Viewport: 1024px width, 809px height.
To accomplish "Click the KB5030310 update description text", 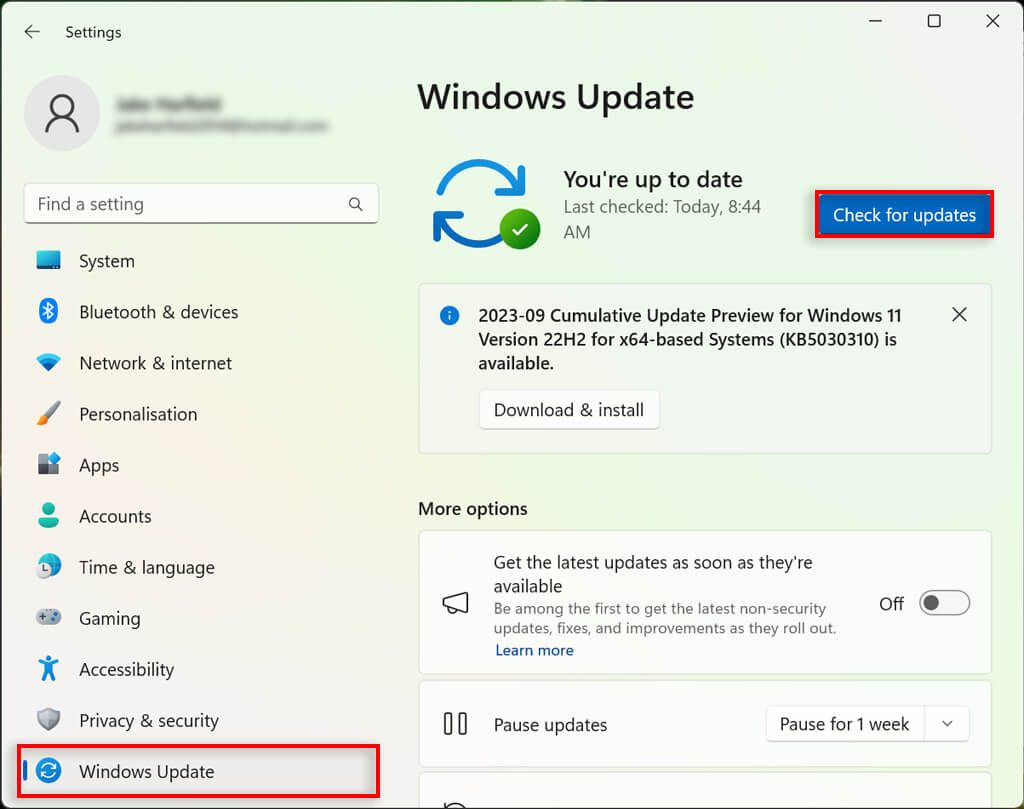I will tap(690, 339).
